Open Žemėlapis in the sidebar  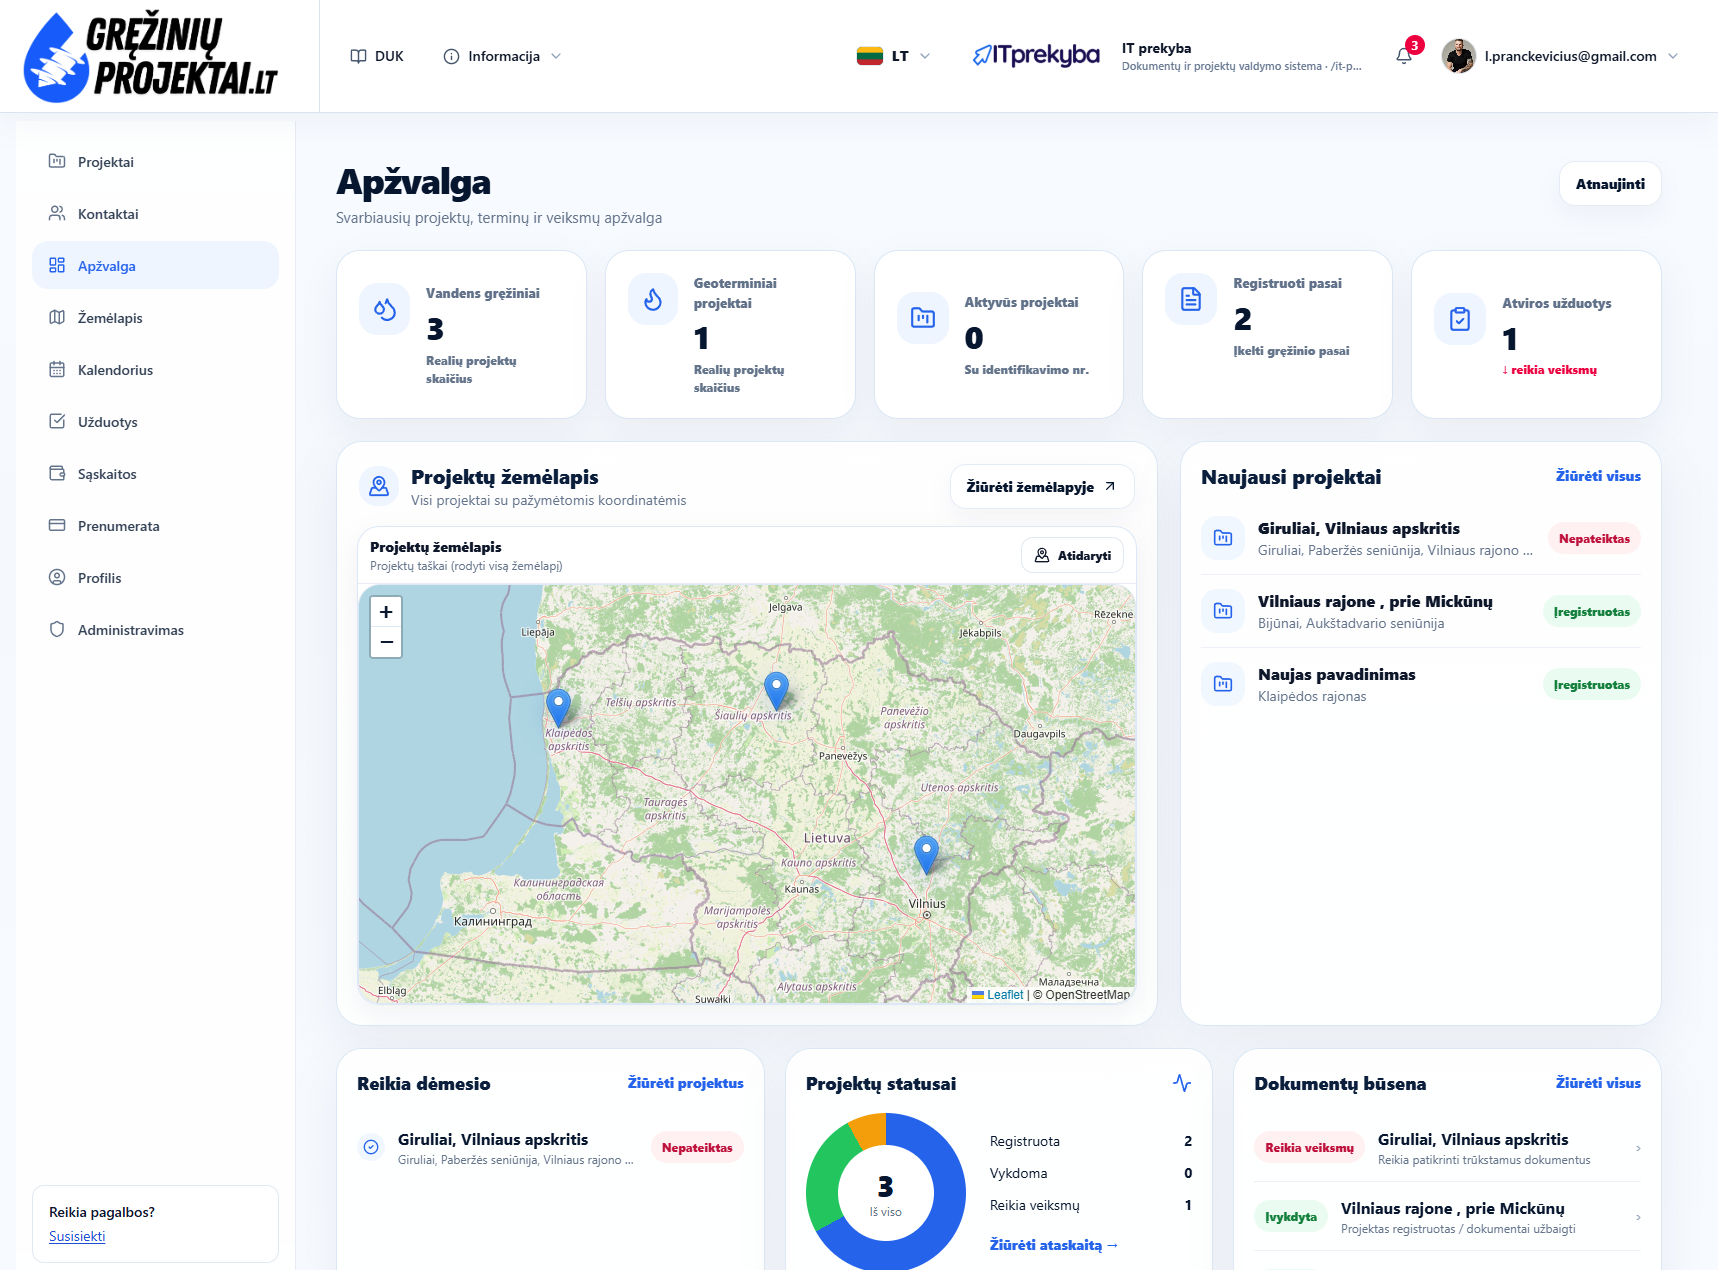coord(155,318)
